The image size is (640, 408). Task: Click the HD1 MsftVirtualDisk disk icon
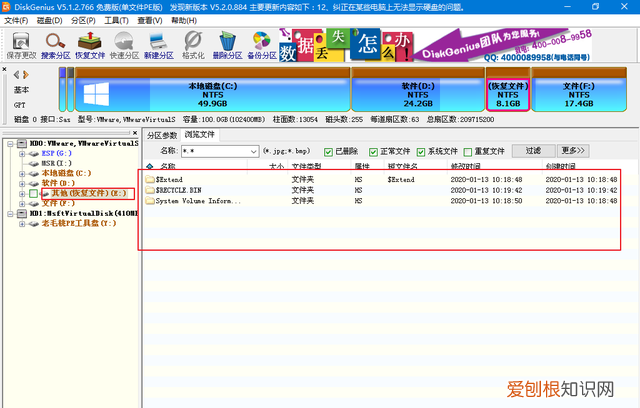click(x=22, y=213)
